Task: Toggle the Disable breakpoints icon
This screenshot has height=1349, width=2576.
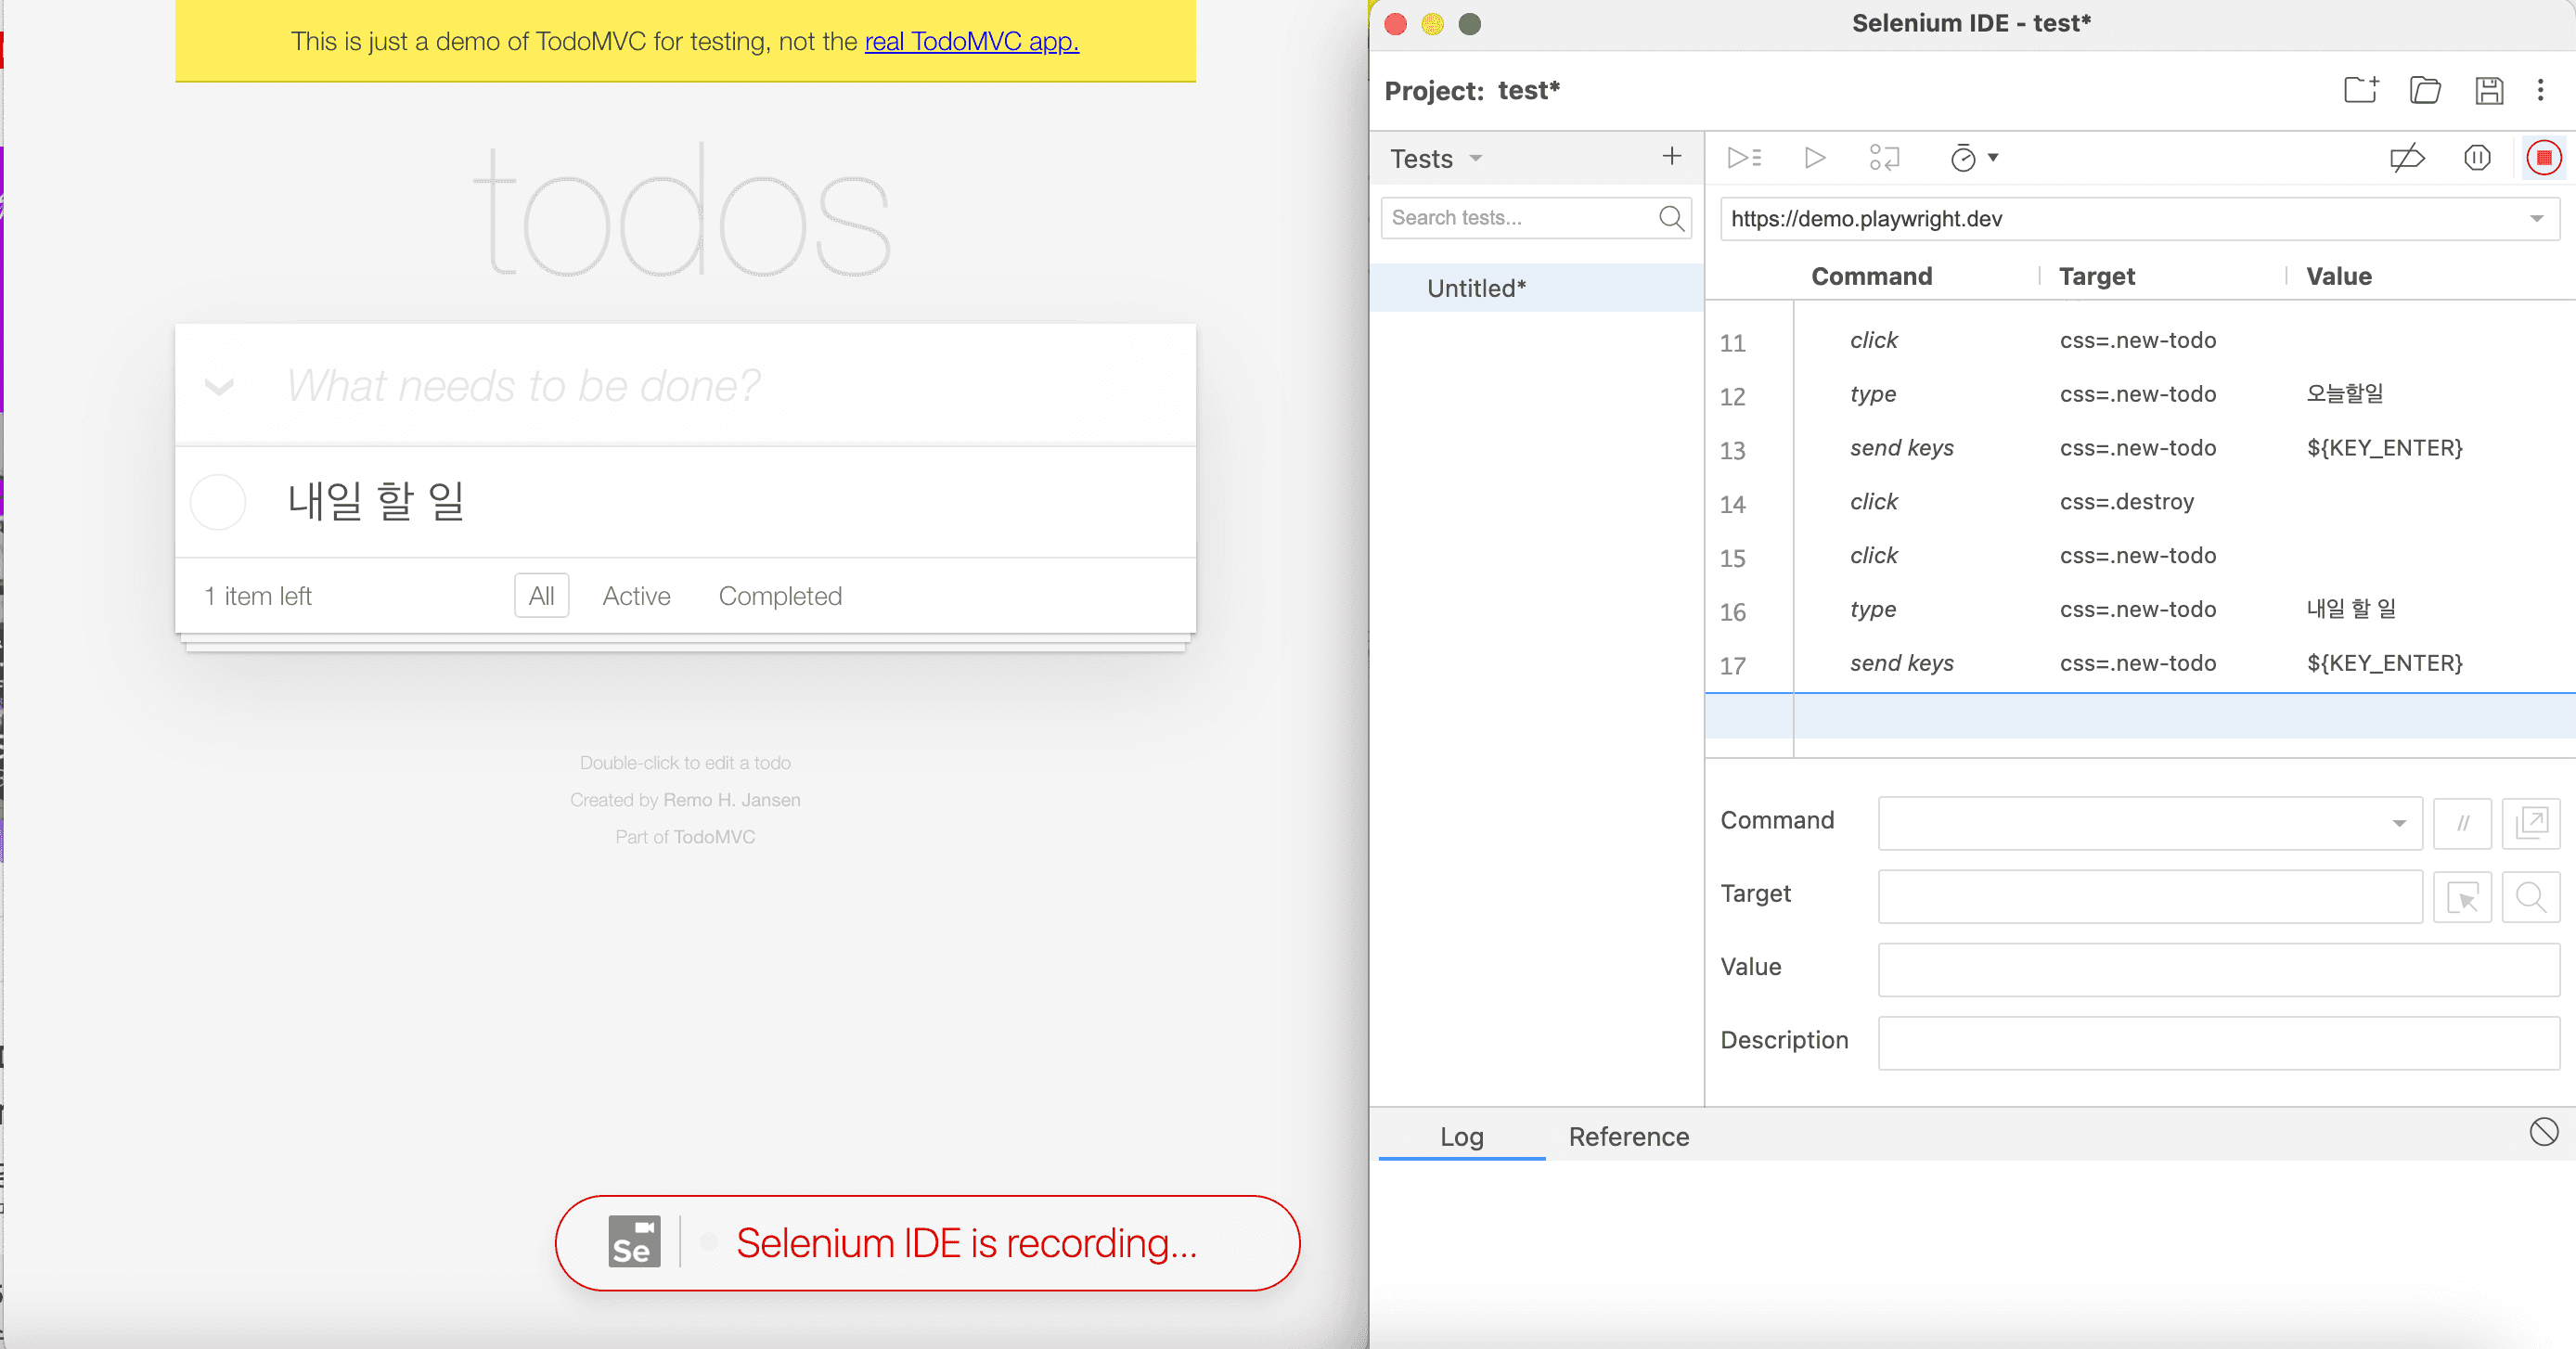Action: tap(2406, 158)
